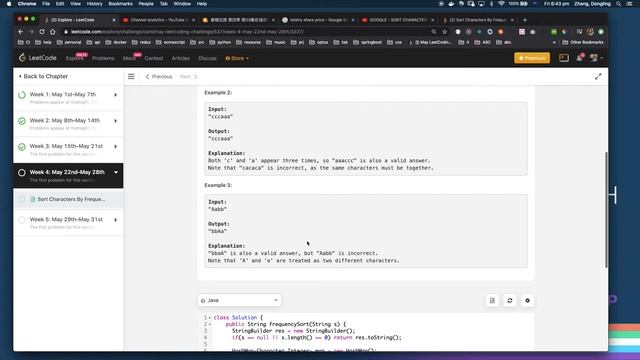Click Week 1 progress circle
Viewport: 640px width, 360px height.
(22, 95)
